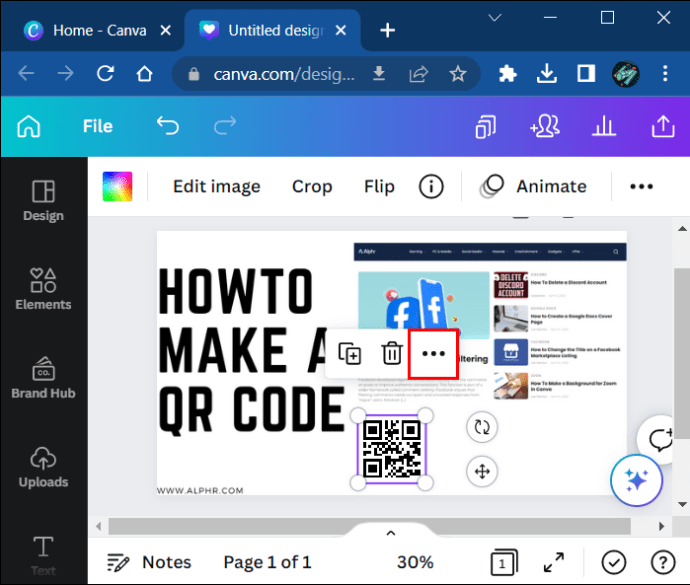This screenshot has height=585, width=690.
Task: Open the Magic assistant sparkle button
Action: coord(636,480)
